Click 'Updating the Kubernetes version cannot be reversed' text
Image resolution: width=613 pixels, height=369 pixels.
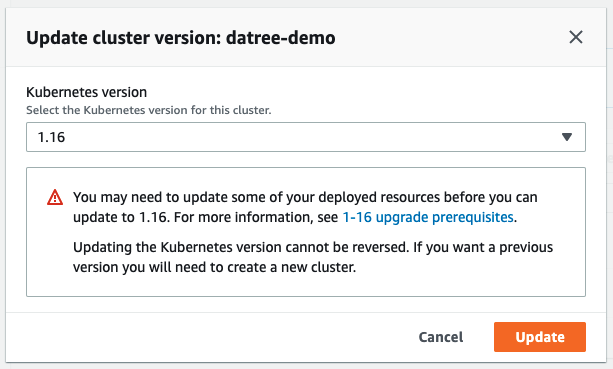click(242, 247)
